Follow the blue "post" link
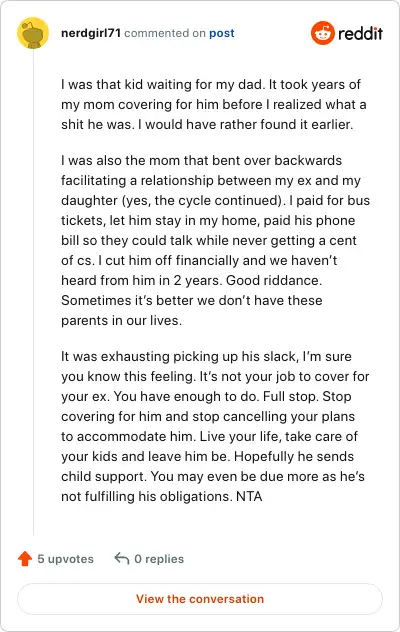The height and width of the screenshot is (632, 400). pyautogui.click(x=221, y=33)
